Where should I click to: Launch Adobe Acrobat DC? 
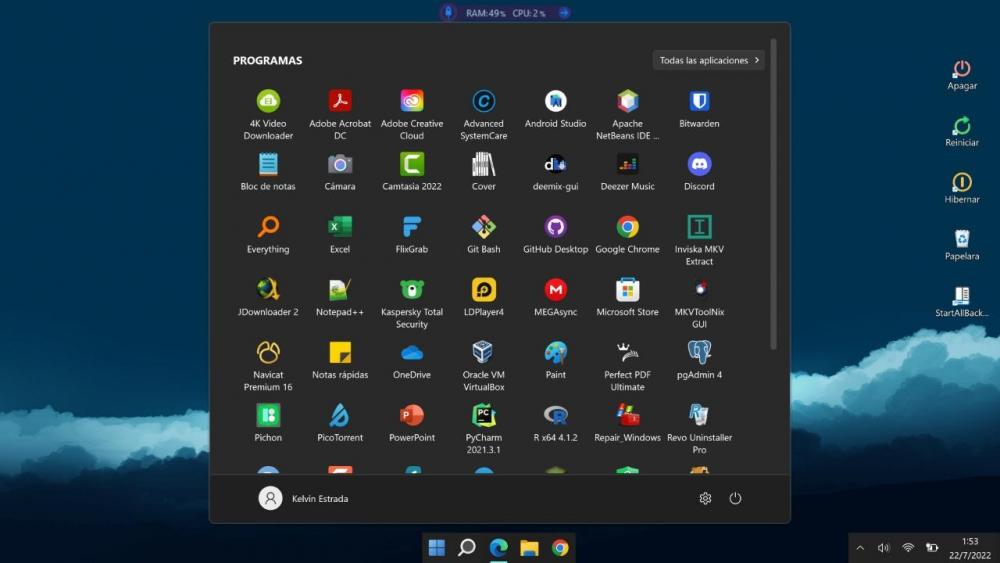[x=340, y=102]
